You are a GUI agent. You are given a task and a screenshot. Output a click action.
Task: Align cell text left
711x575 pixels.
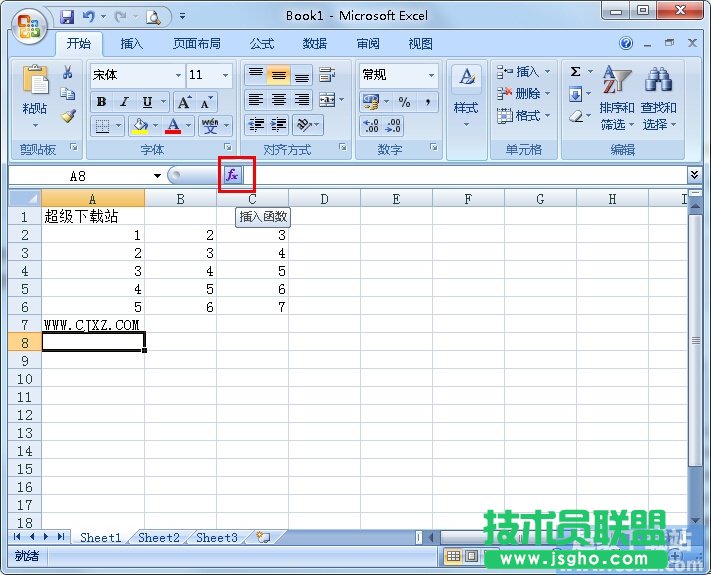coord(256,99)
